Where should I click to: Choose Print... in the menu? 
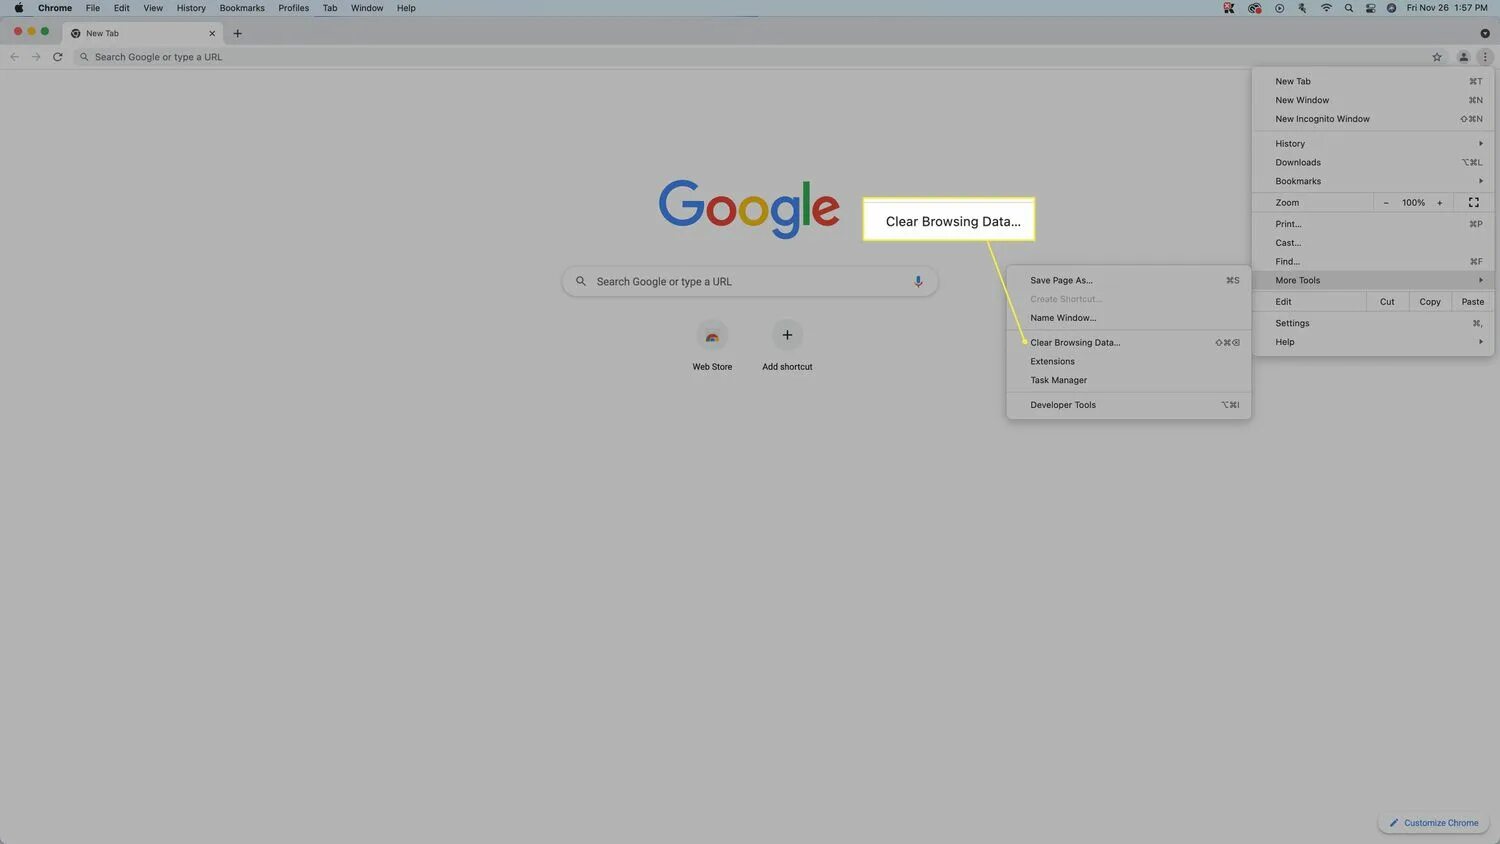(x=1373, y=224)
